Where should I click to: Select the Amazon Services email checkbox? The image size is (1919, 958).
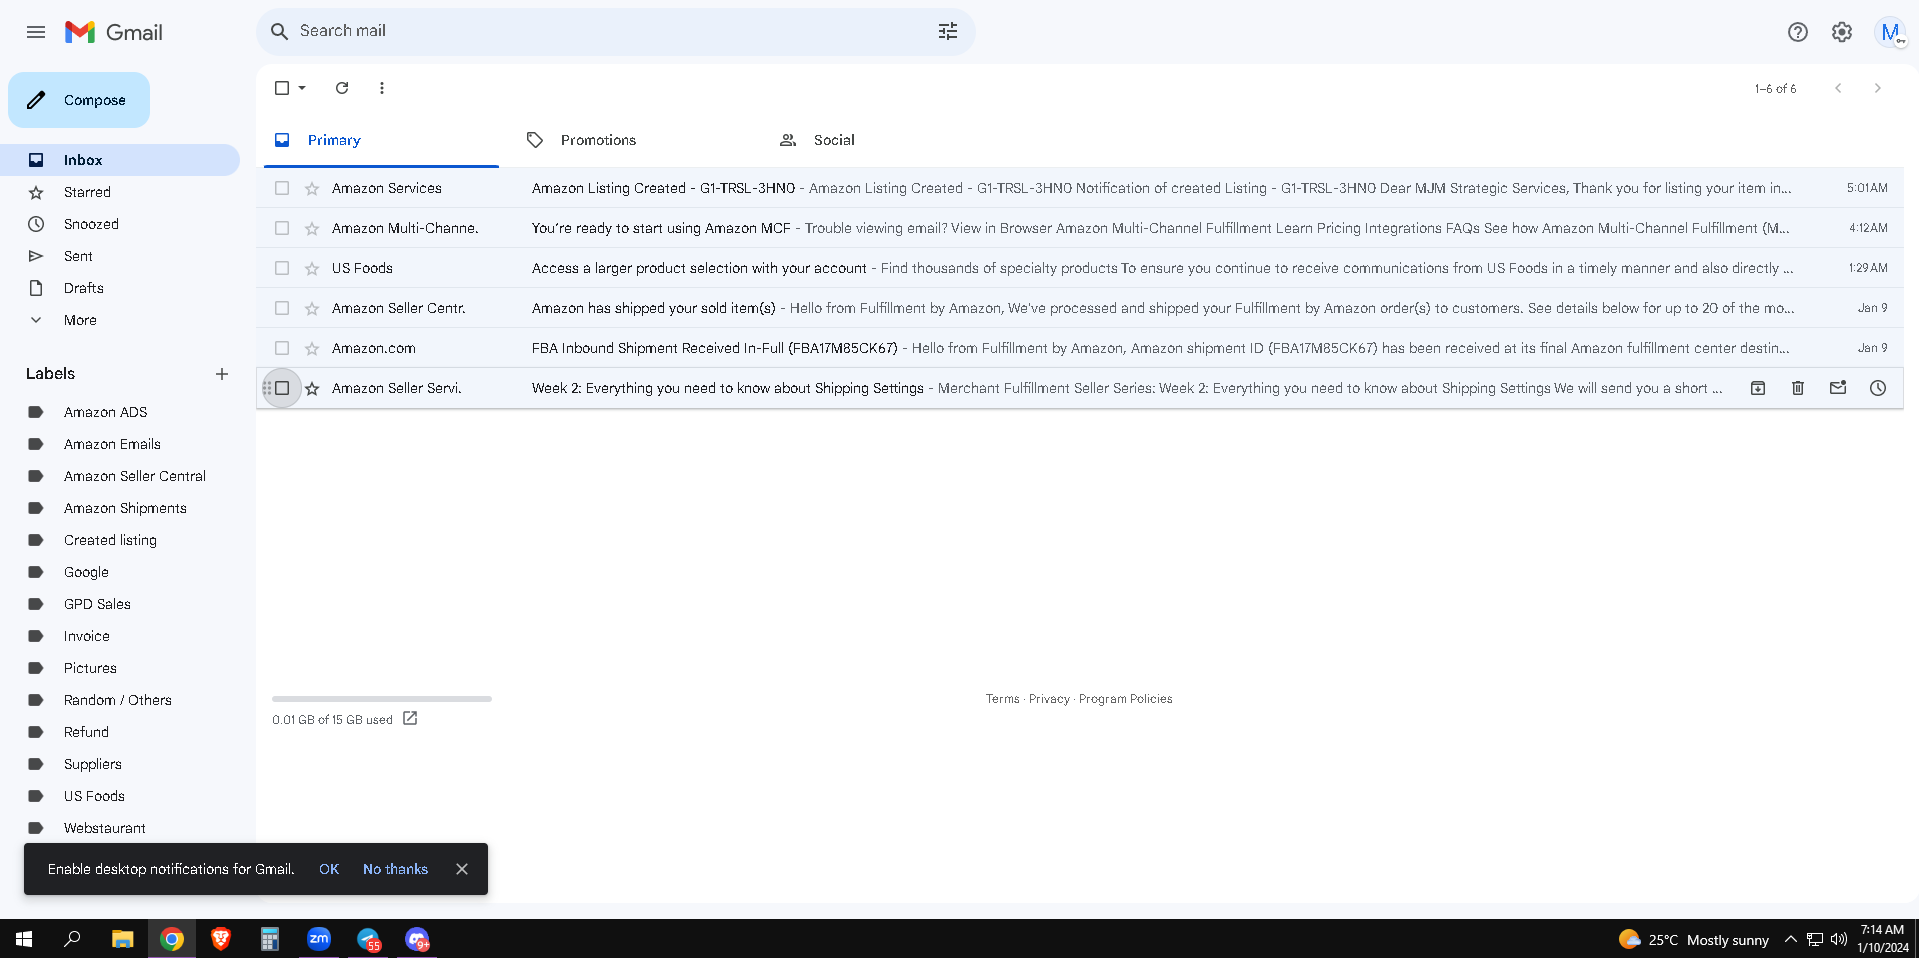[x=282, y=188]
